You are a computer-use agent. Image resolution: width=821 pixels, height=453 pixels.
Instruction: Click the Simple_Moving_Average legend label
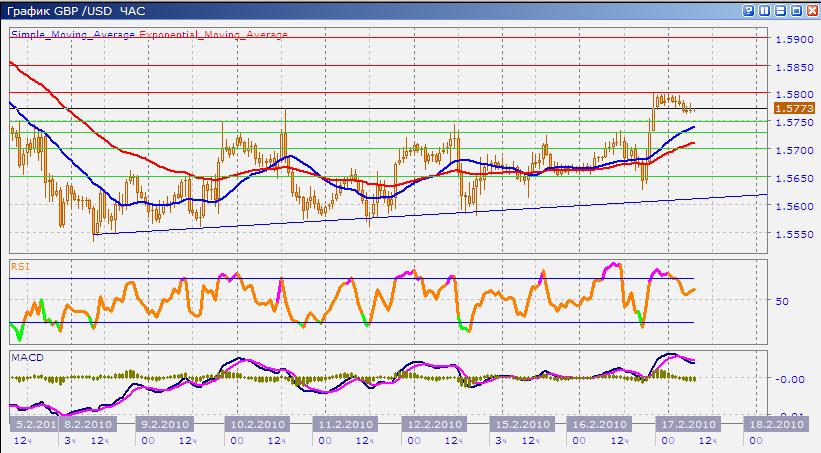(x=74, y=34)
